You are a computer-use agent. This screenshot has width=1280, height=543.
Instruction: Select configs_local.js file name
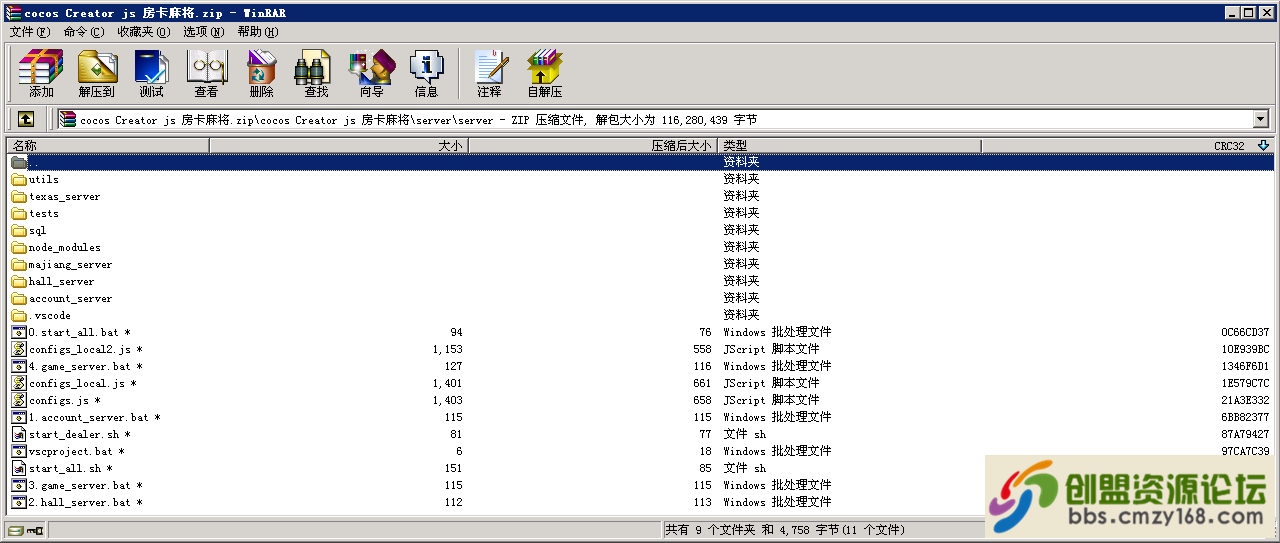[83, 383]
